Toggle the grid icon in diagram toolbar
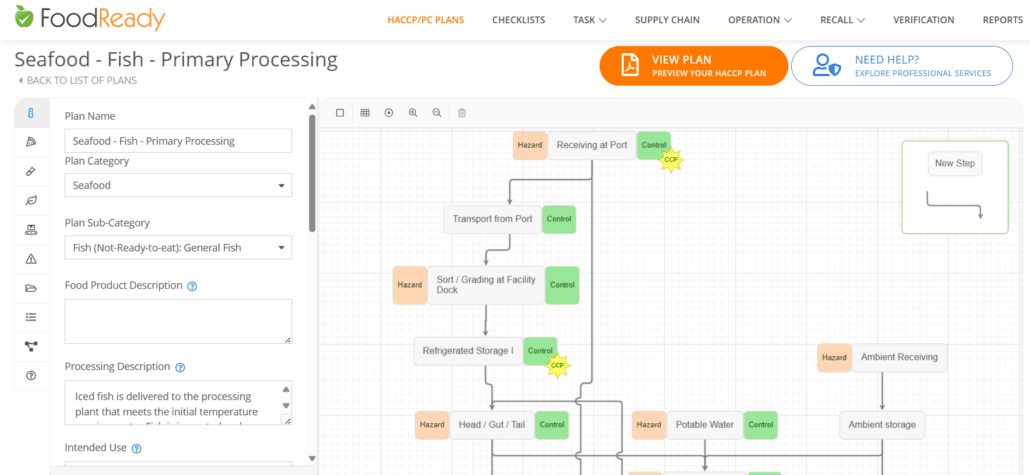Screen dimensions: 1030x475 click(365, 113)
